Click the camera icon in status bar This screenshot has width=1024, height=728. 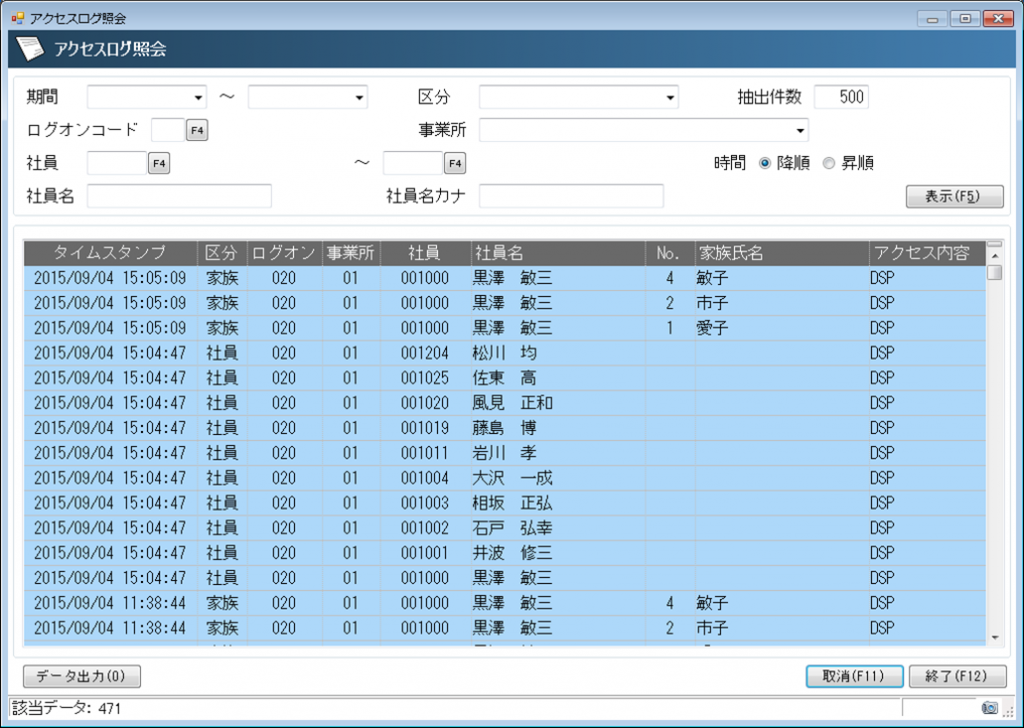pos(989,707)
